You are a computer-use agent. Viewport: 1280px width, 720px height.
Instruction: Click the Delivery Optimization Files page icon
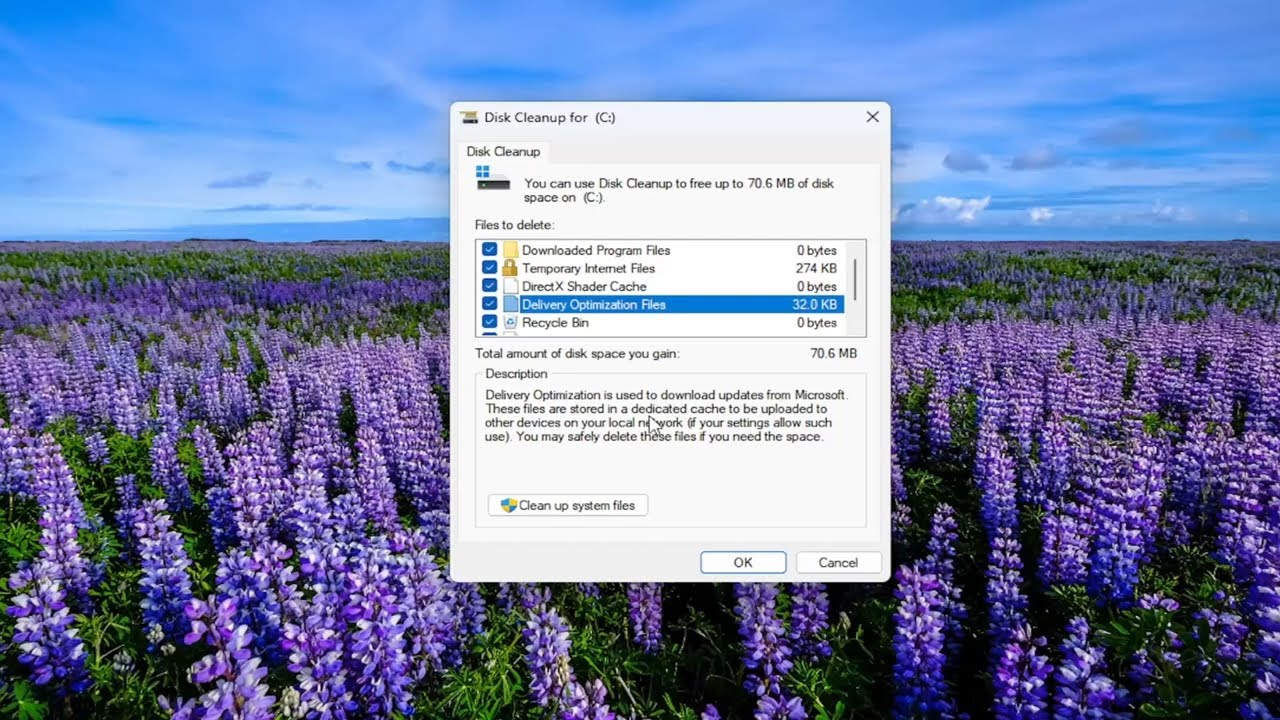point(510,304)
